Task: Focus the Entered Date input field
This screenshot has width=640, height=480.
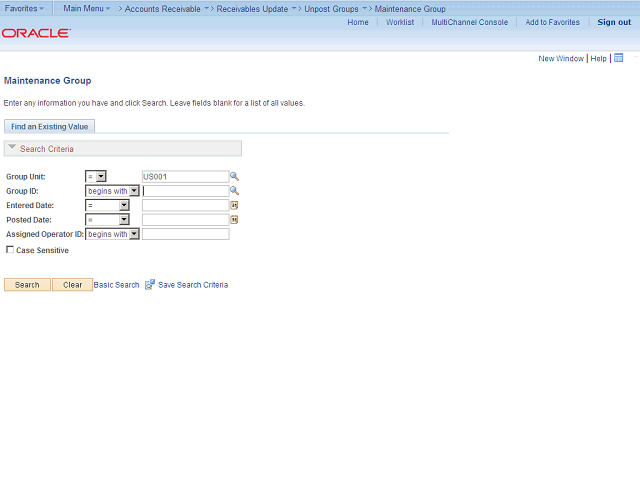Action: [x=185, y=205]
